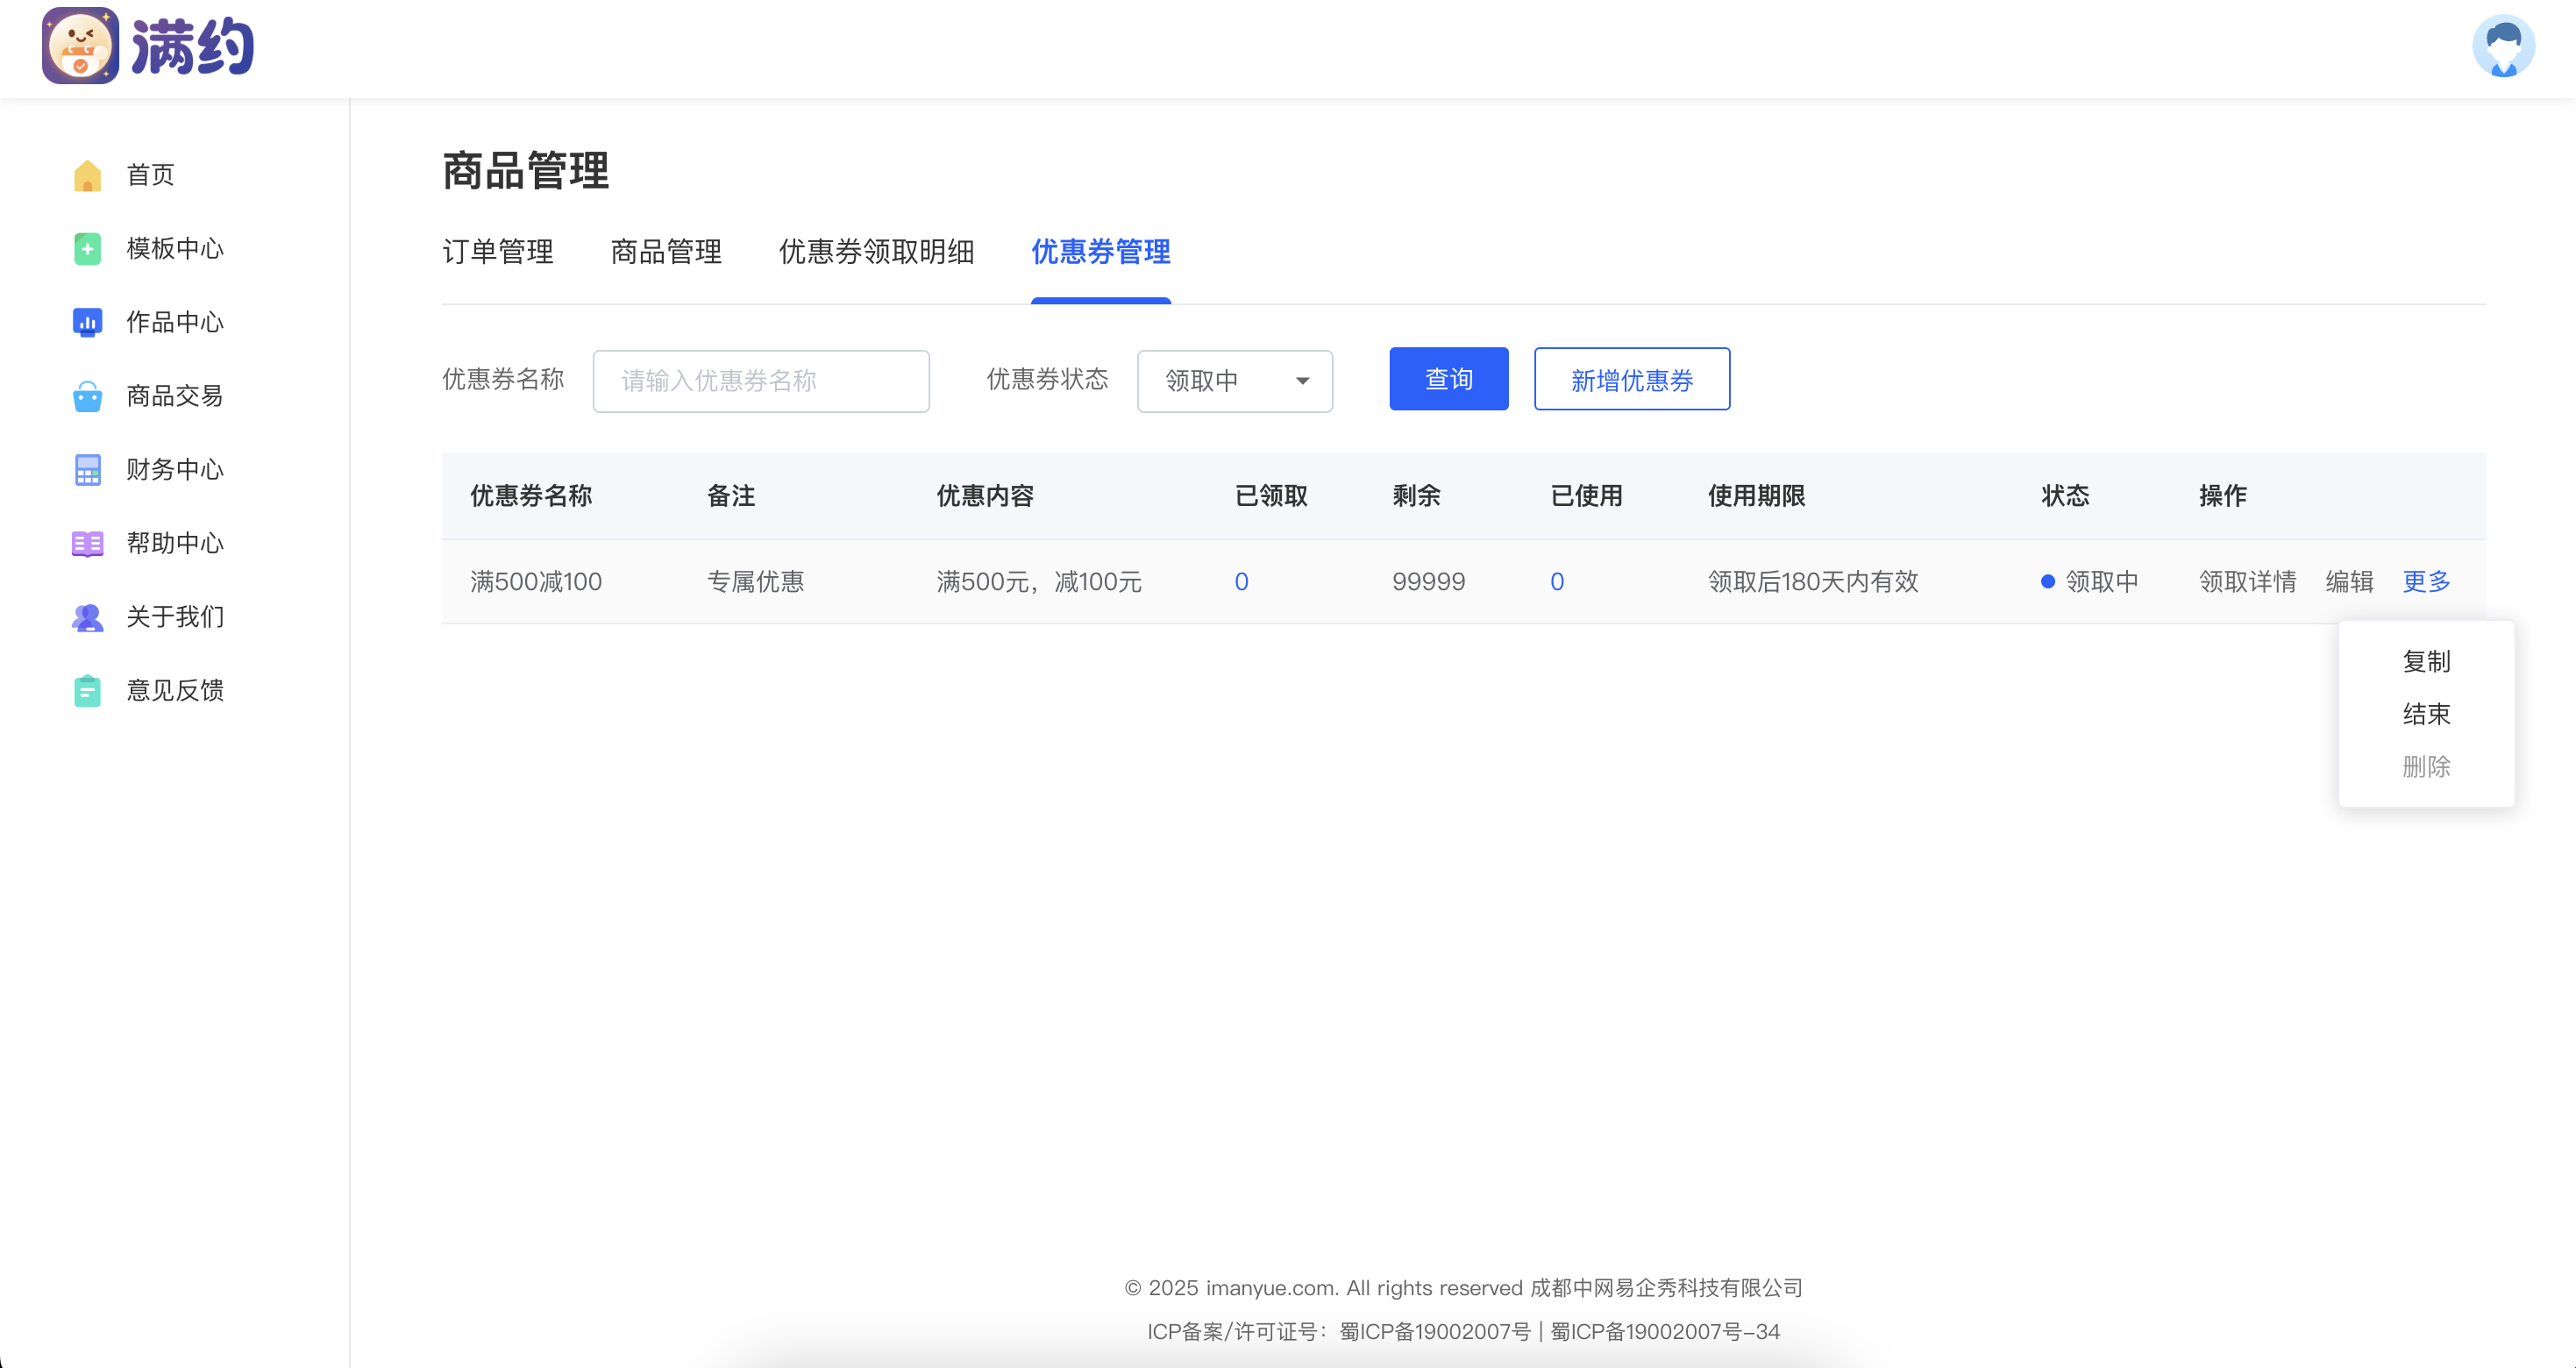The height and width of the screenshot is (1368, 2576).
Task: Click the 满约 logo
Action: pyautogui.click(x=148, y=46)
